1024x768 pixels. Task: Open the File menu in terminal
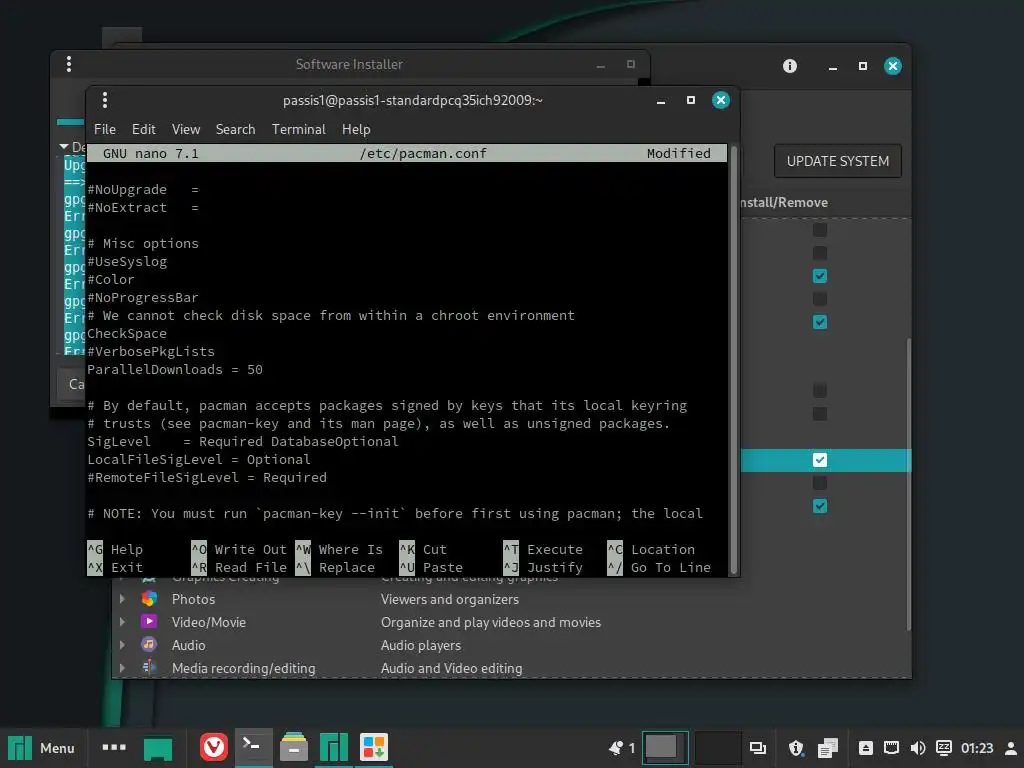pos(104,129)
